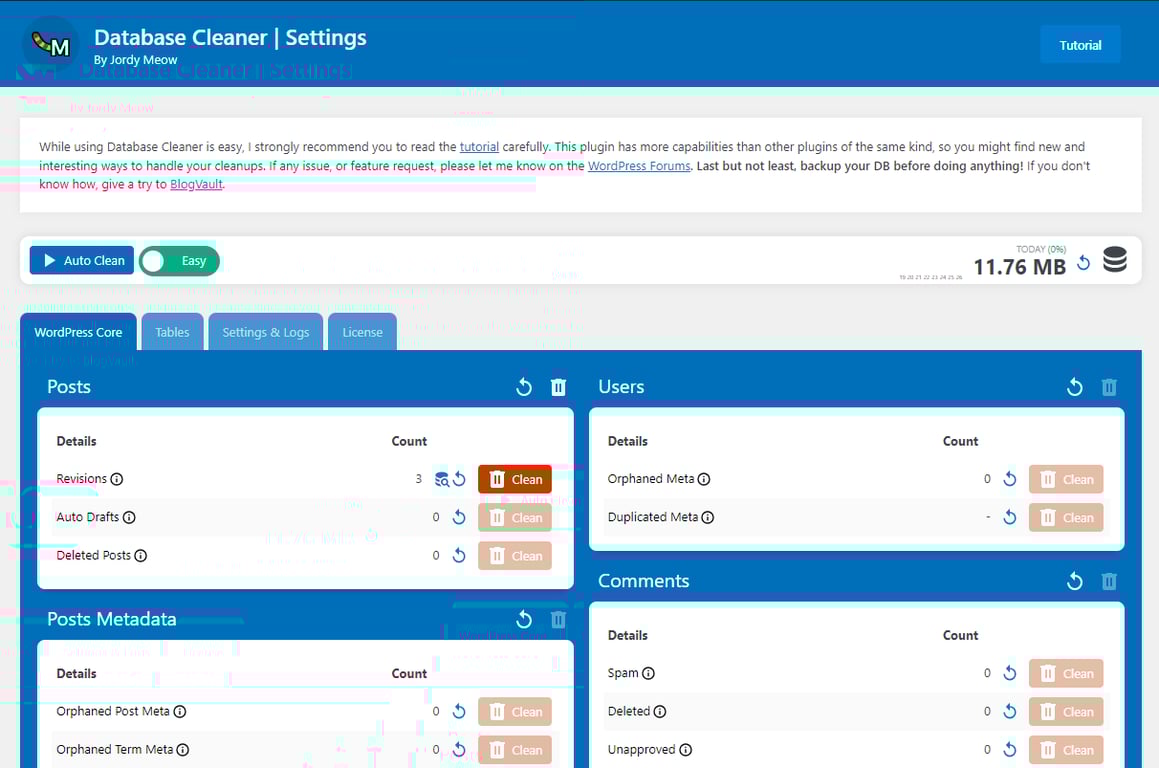Viewport: 1159px width, 768px height.
Task: Refresh the Comments section counts
Action: tap(1074, 581)
